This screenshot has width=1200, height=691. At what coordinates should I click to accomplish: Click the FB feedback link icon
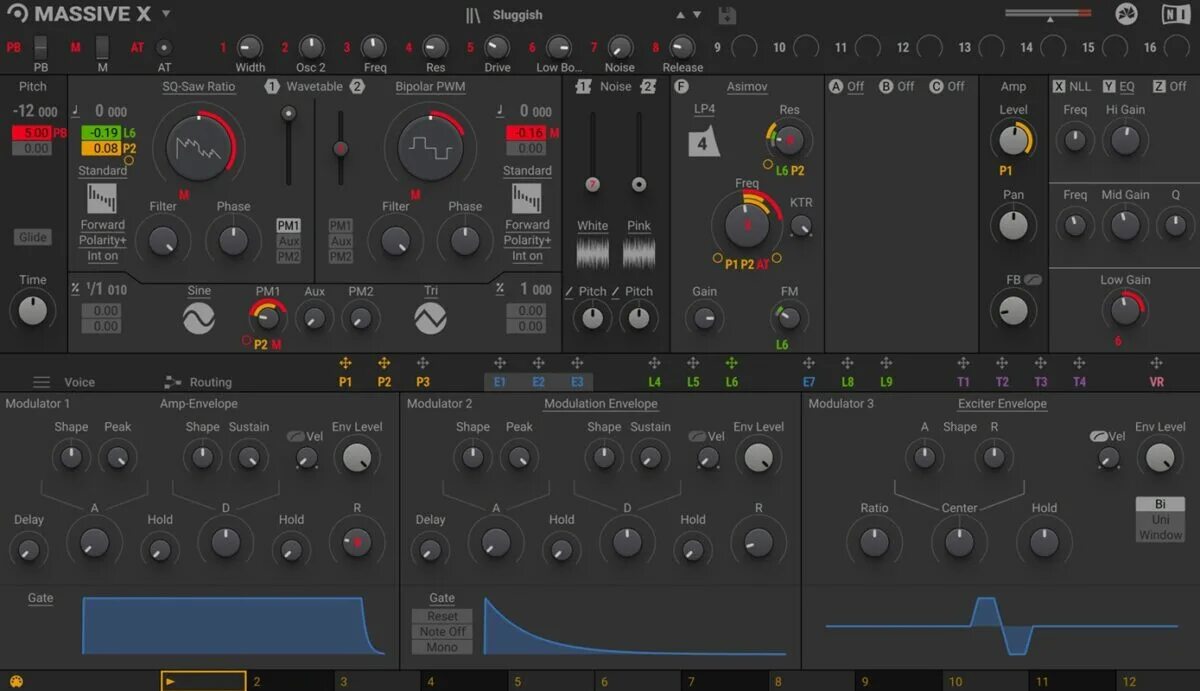point(1033,280)
